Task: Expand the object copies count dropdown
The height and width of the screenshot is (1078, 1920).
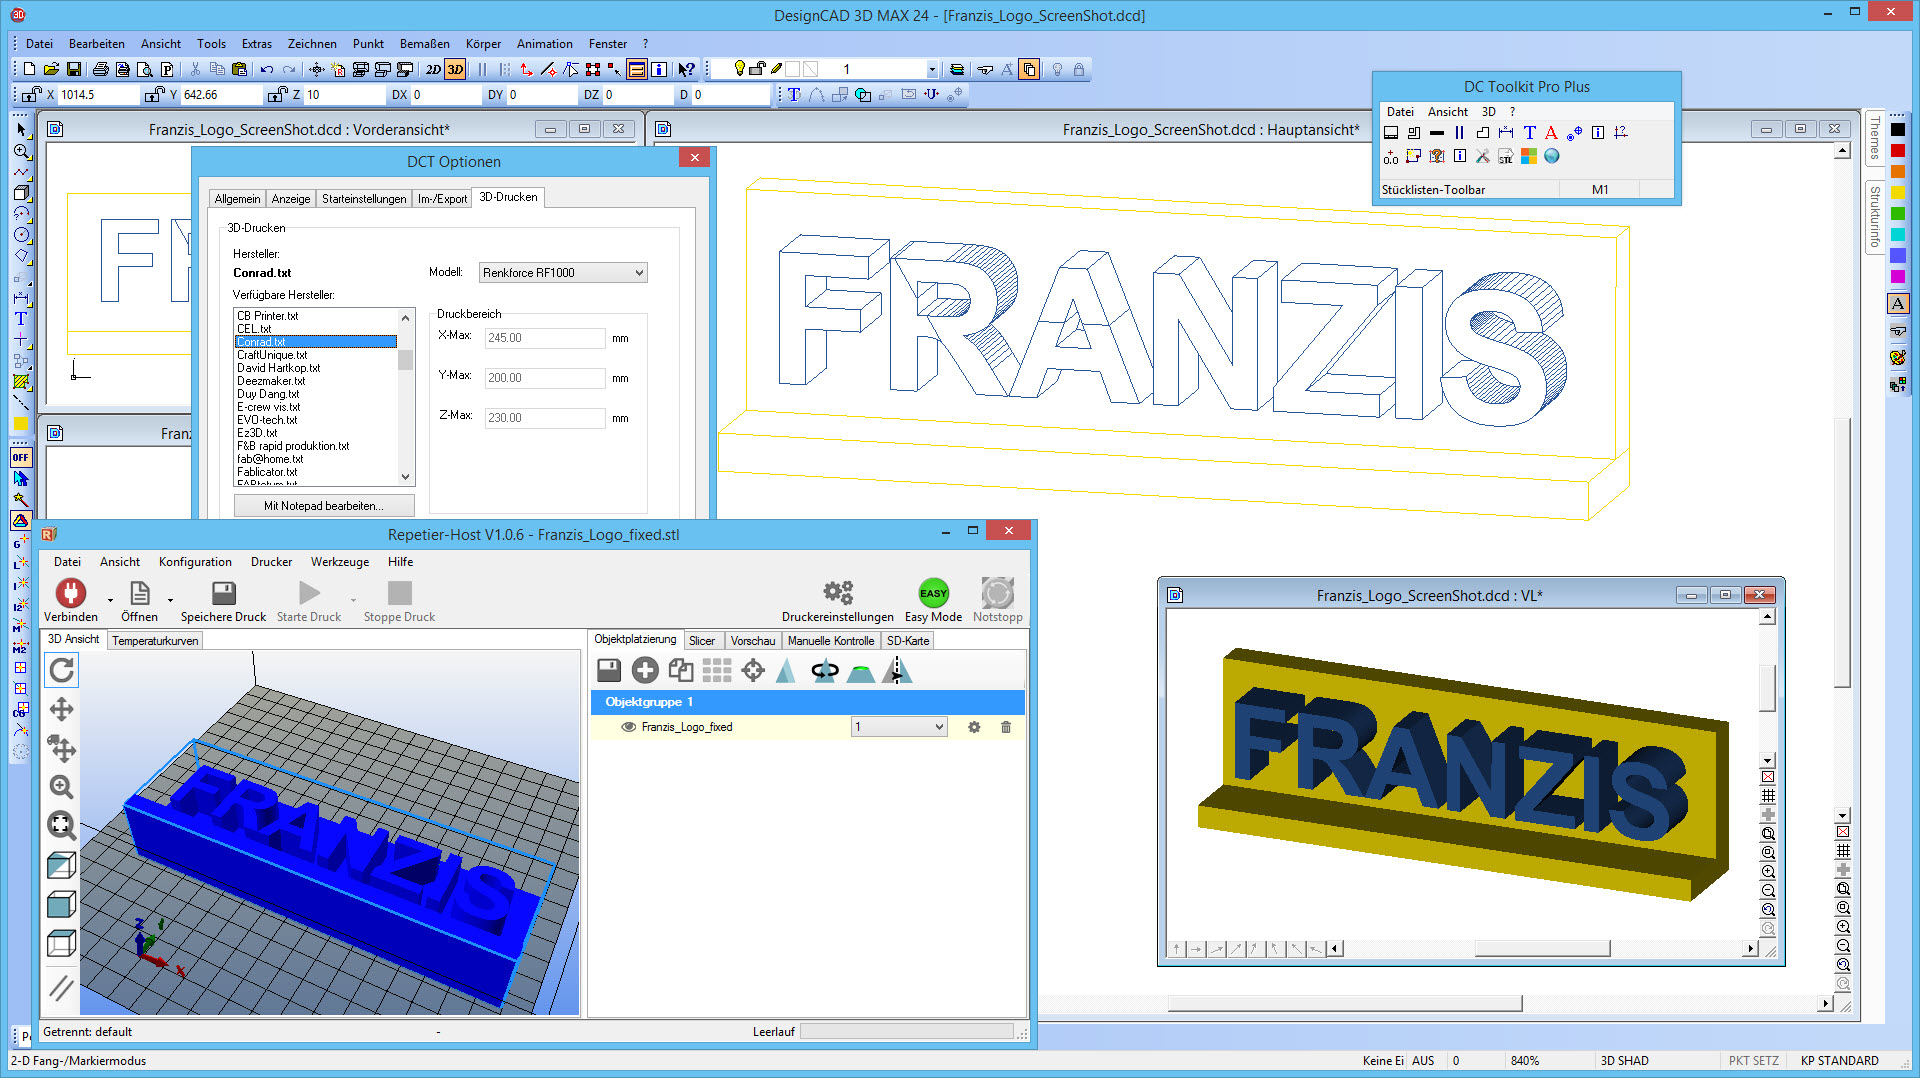Action: (x=938, y=728)
